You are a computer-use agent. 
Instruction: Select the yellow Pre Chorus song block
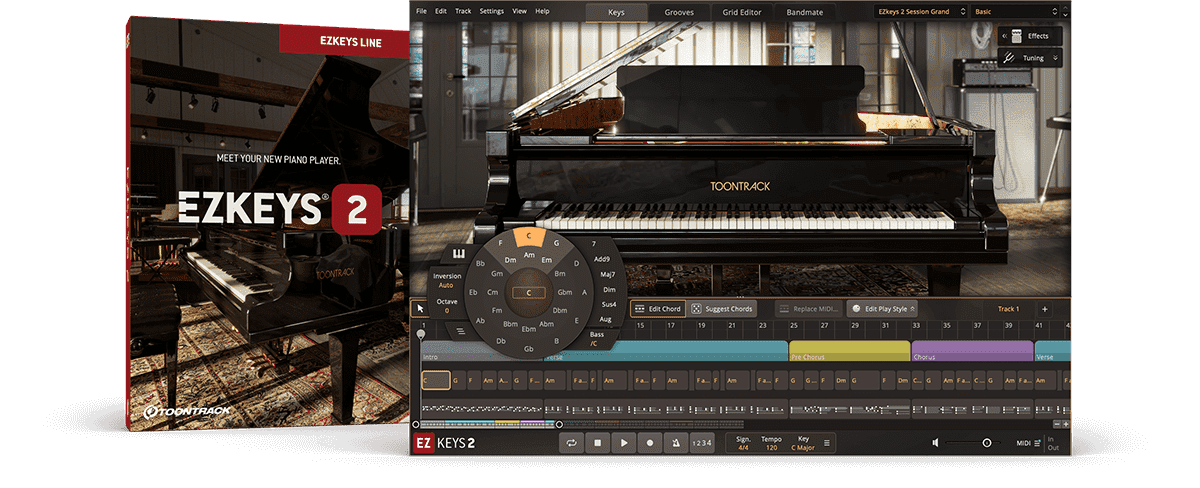[849, 353]
